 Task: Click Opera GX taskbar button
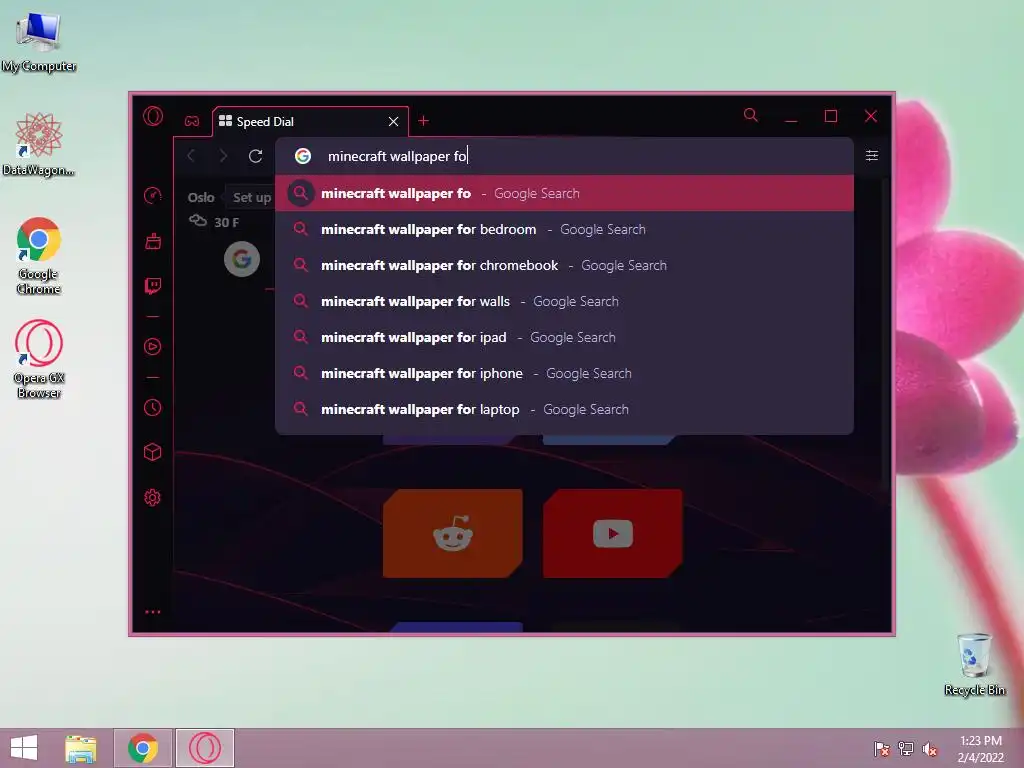[x=205, y=748]
